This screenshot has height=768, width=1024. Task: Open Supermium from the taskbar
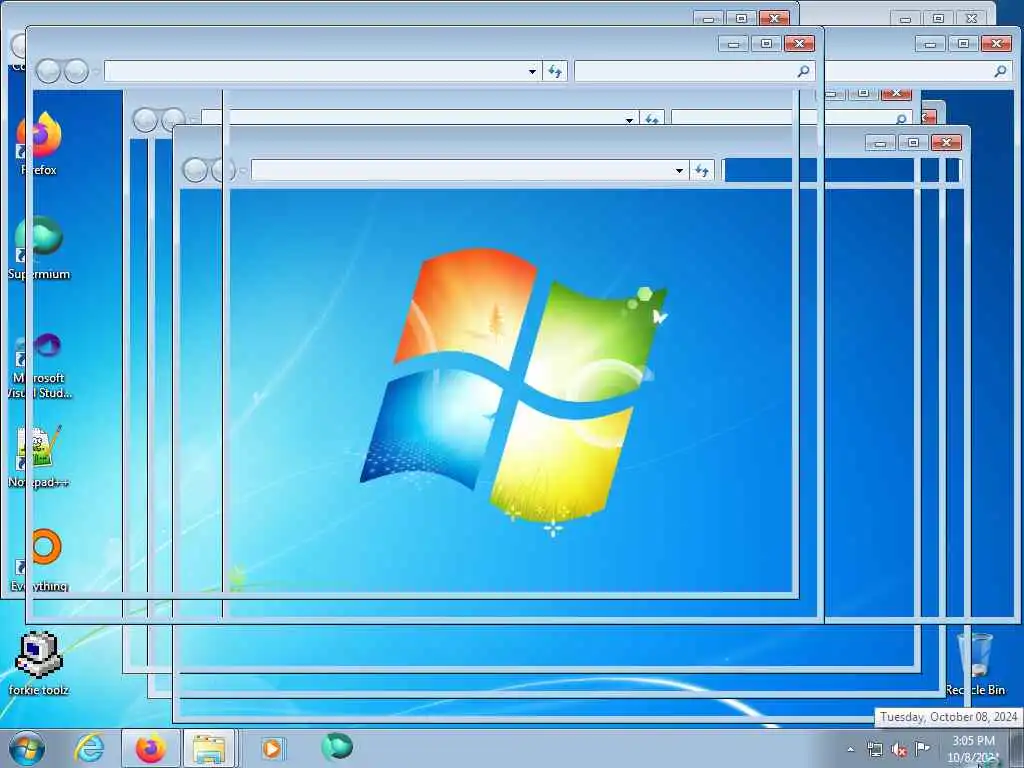tap(337, 747)
